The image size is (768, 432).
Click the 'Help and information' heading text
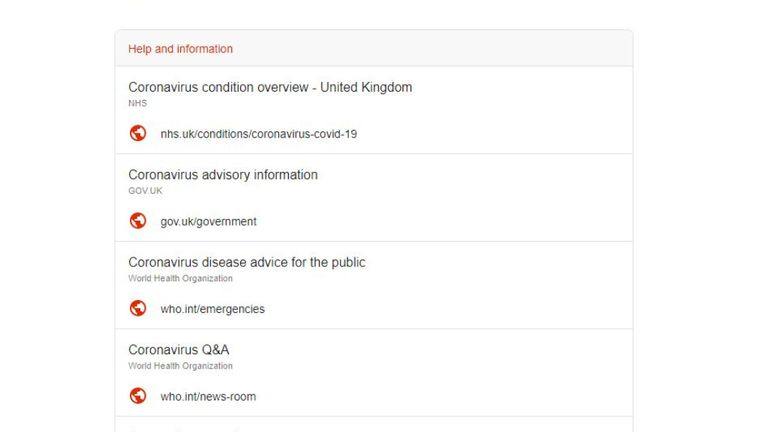(180, 49)
